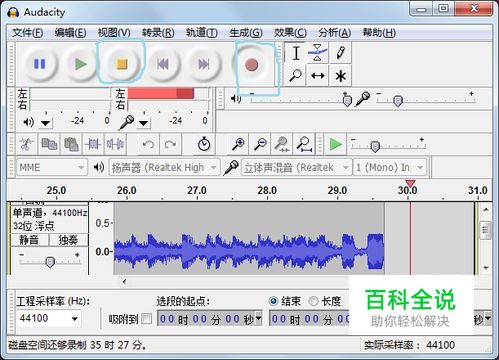Open the MME audio host dropdown
This screenshot has height=360, width=499.
coord(52,167)
